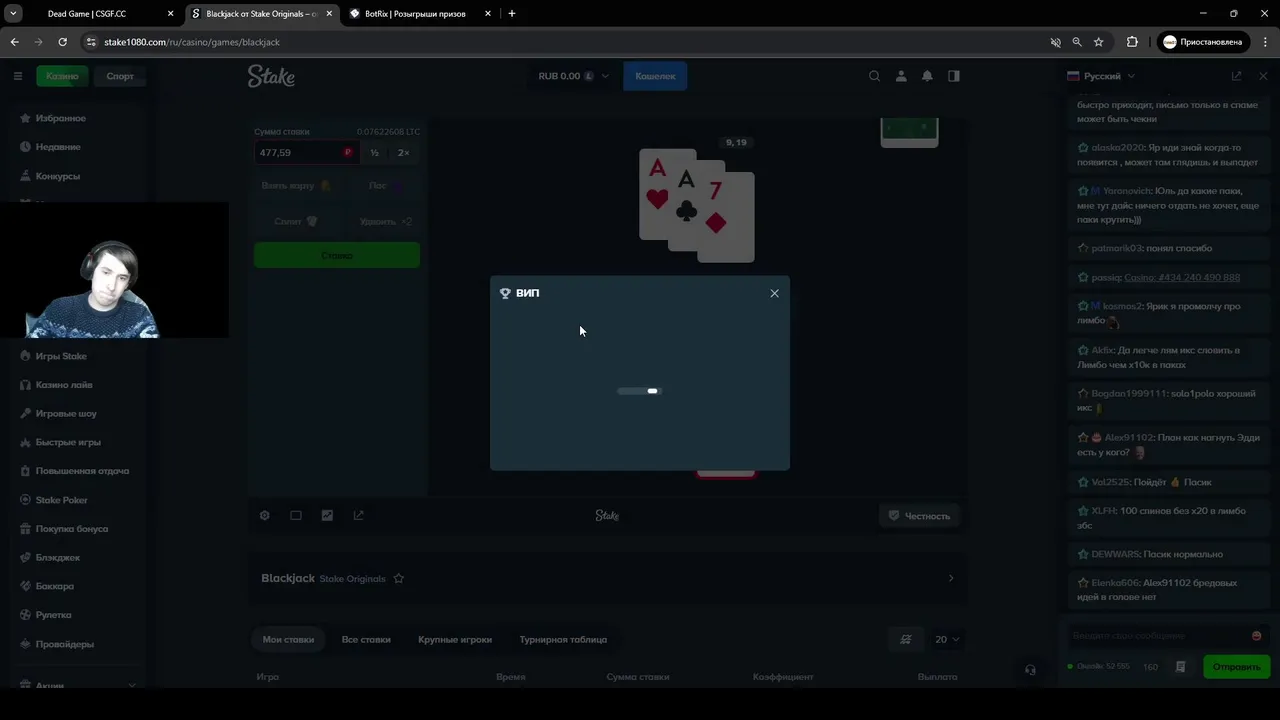The image size is (1280, 720).
Task: Toggle theatre mode icon below game
Action: (296, 516)
